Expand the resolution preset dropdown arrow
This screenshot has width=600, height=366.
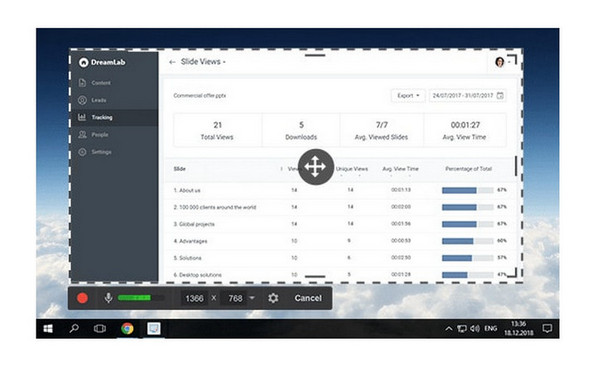(252, 298)
